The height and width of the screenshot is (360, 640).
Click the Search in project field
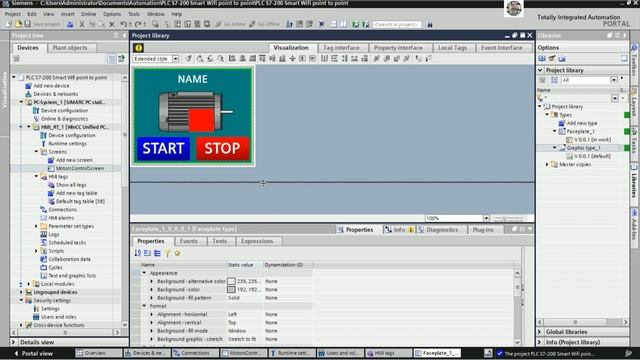tap(396, 24)
